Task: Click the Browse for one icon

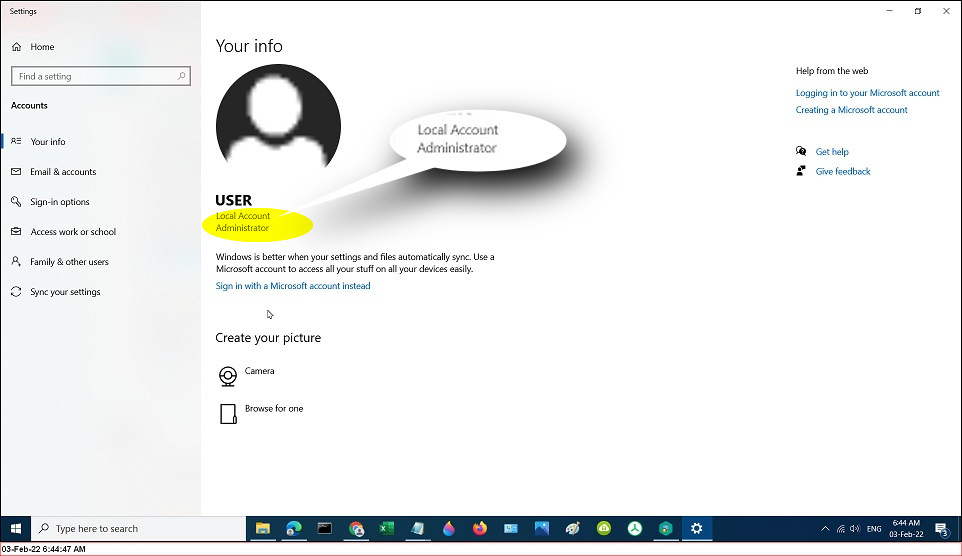Action: 228,414
